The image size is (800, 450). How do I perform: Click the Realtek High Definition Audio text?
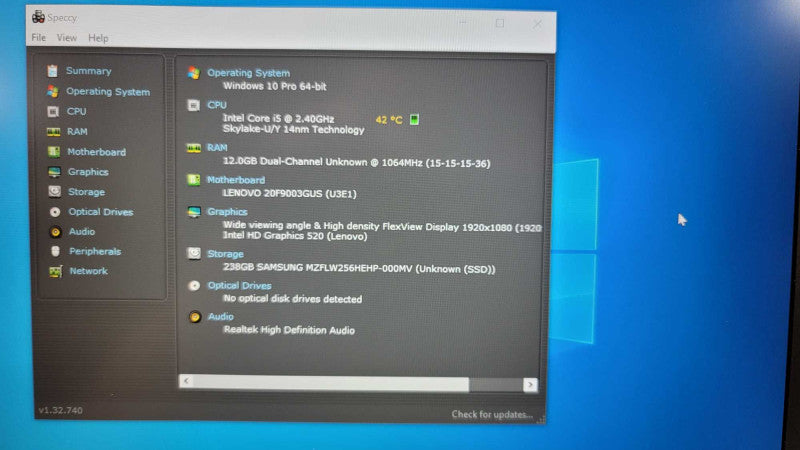pyautogui.click(x=289, y=330)
